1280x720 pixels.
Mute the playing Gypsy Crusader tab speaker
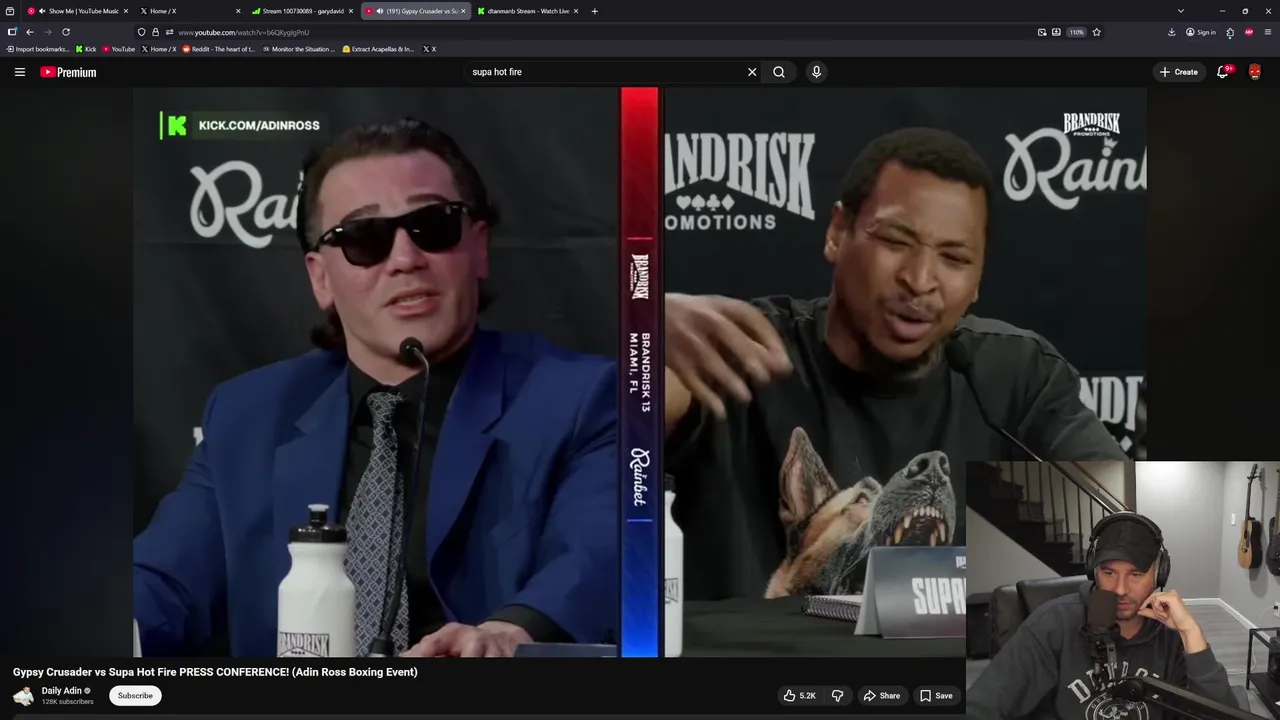379,11
